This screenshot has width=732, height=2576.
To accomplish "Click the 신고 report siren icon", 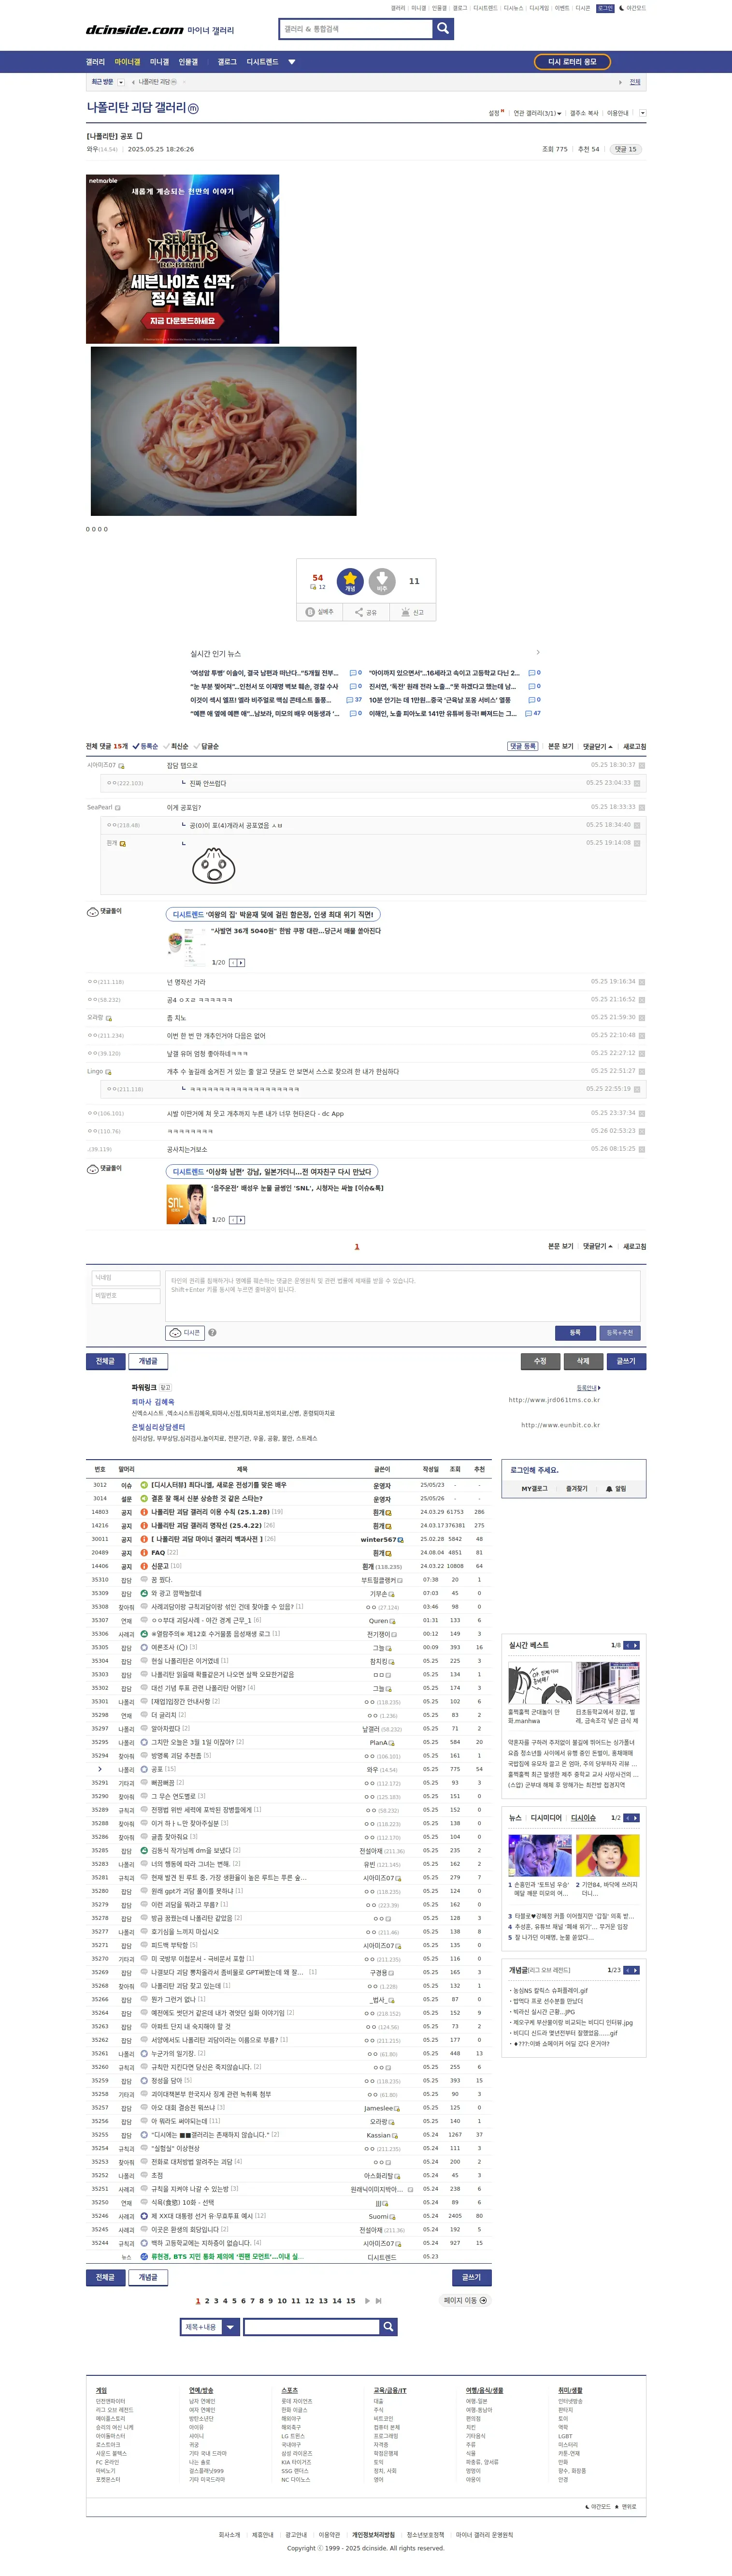I will coord(412,612).
